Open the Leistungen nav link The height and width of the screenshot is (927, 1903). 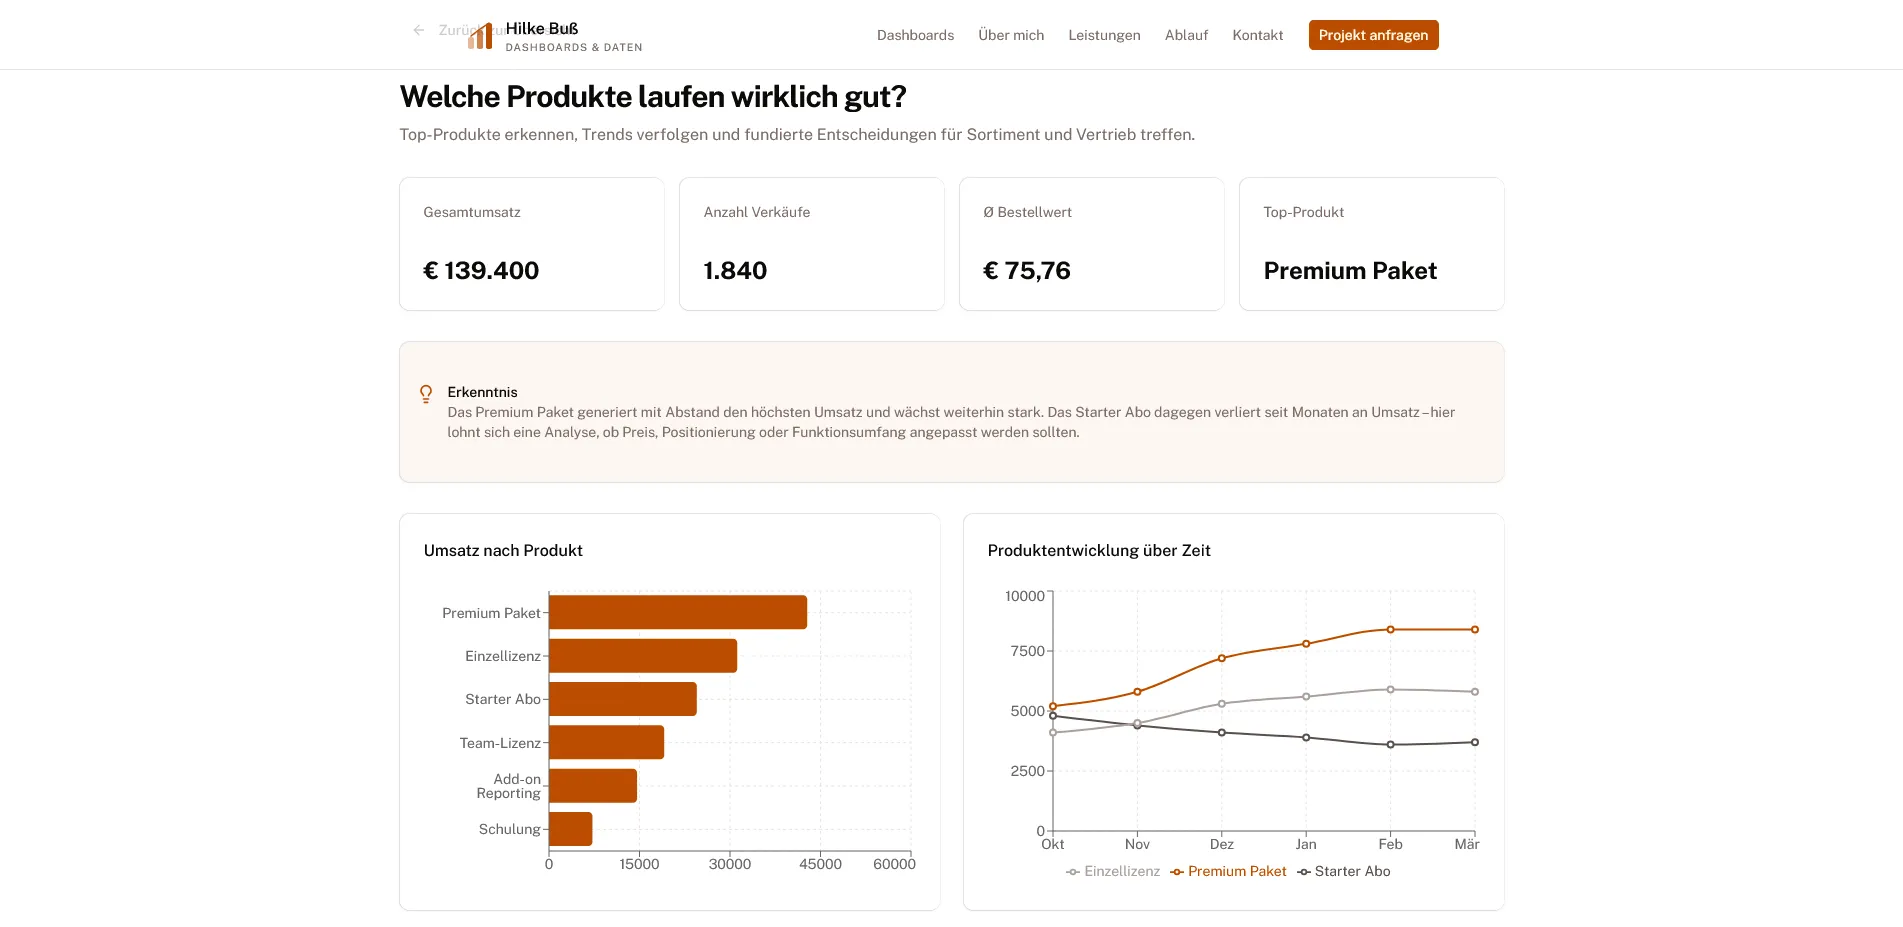[1104, 35]
